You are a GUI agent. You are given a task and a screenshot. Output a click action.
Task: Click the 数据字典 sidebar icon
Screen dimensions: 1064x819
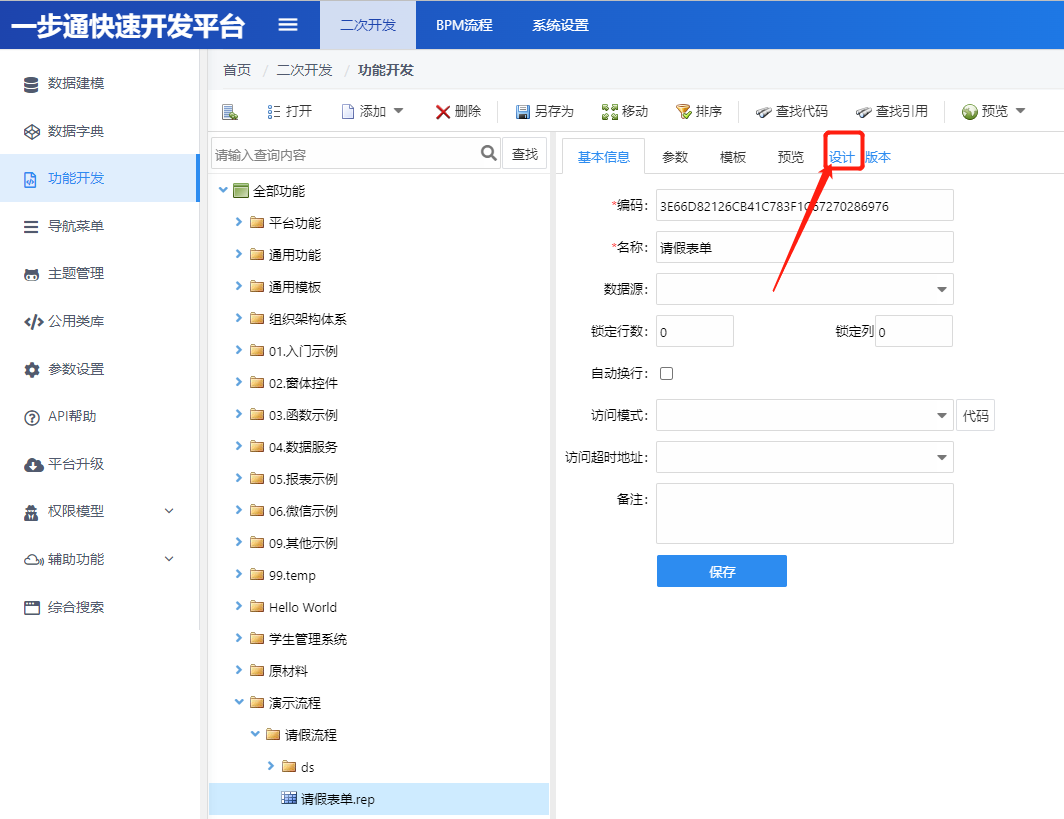click(x=31, y=132)
